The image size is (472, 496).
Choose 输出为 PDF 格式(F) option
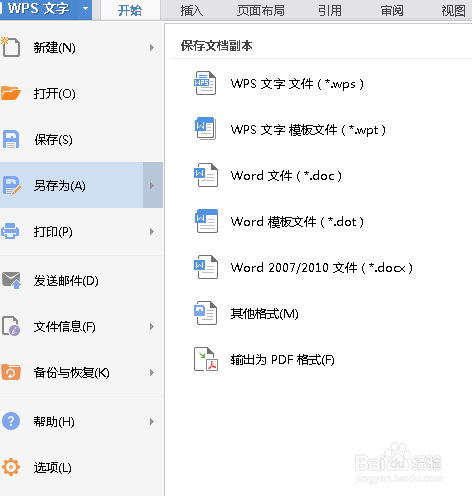[283, 359]
